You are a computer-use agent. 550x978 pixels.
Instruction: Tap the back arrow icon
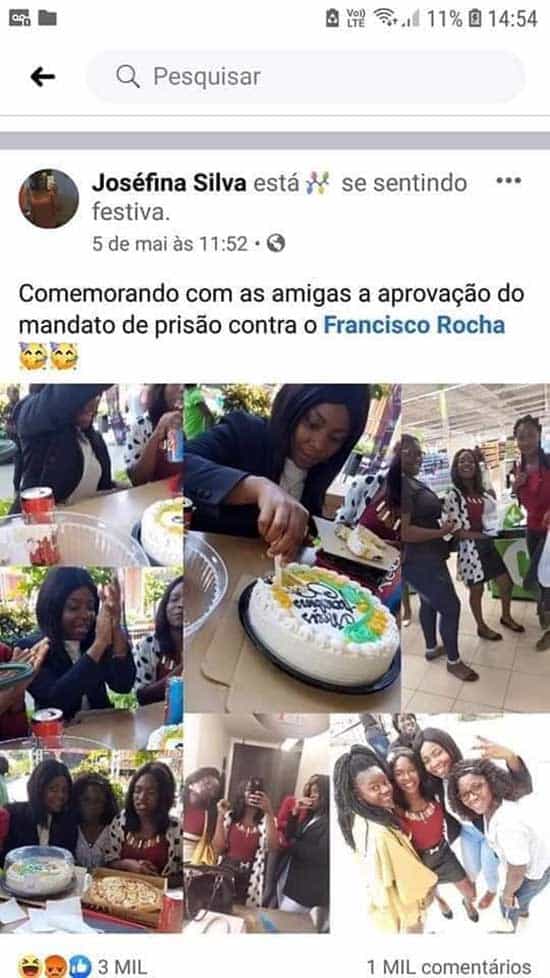tap(42, 77)
